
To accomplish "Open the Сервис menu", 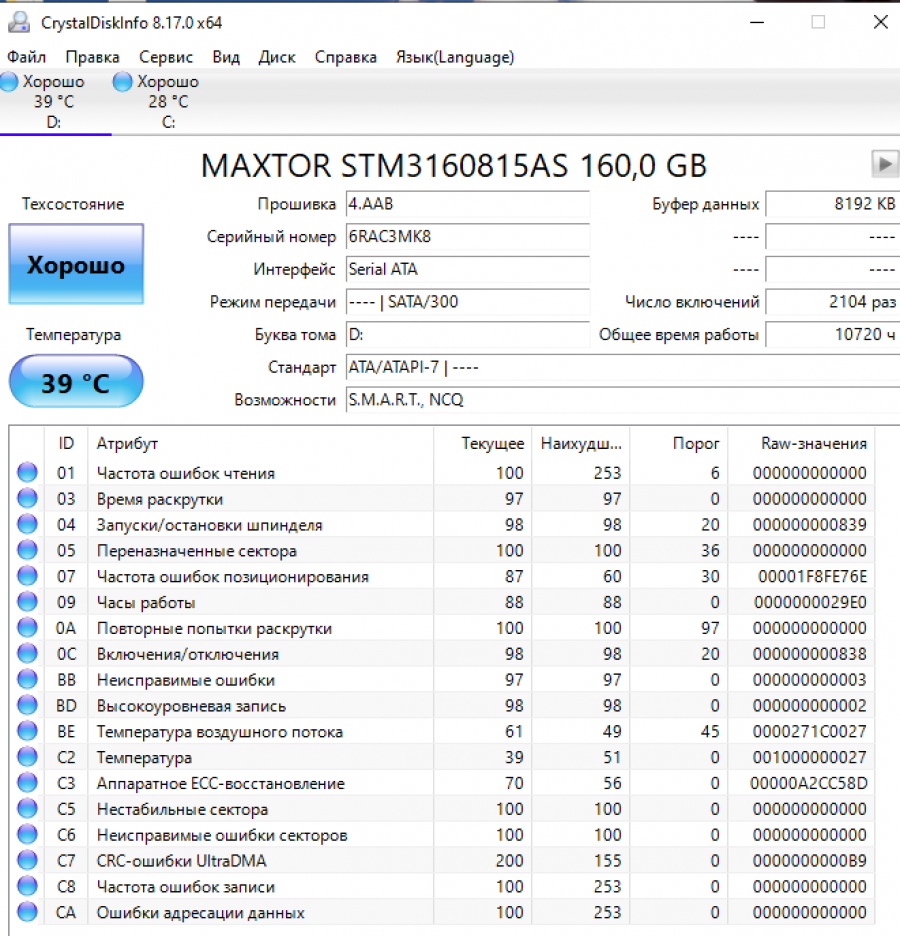I will click(165, 57).
